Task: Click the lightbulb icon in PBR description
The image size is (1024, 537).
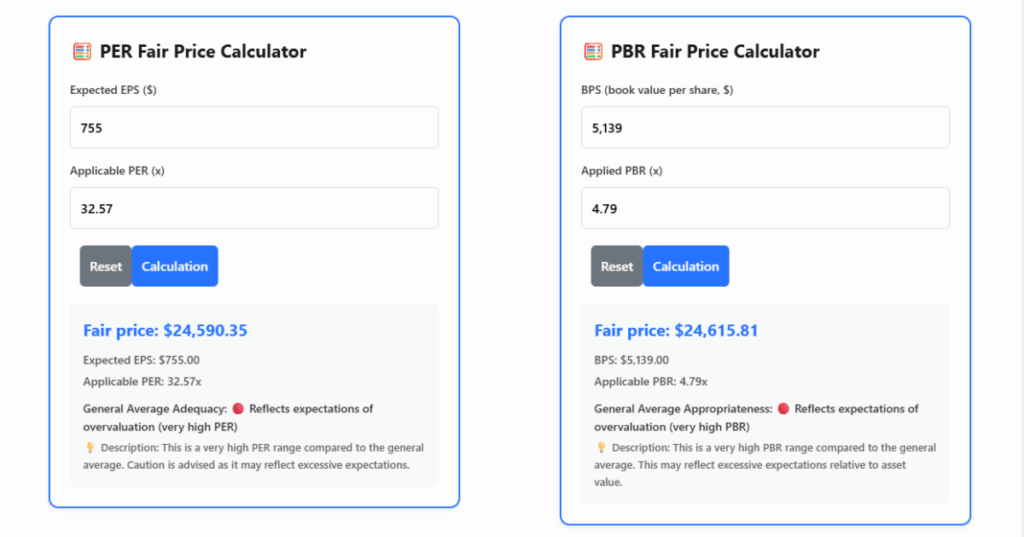Action: [601, 447]
